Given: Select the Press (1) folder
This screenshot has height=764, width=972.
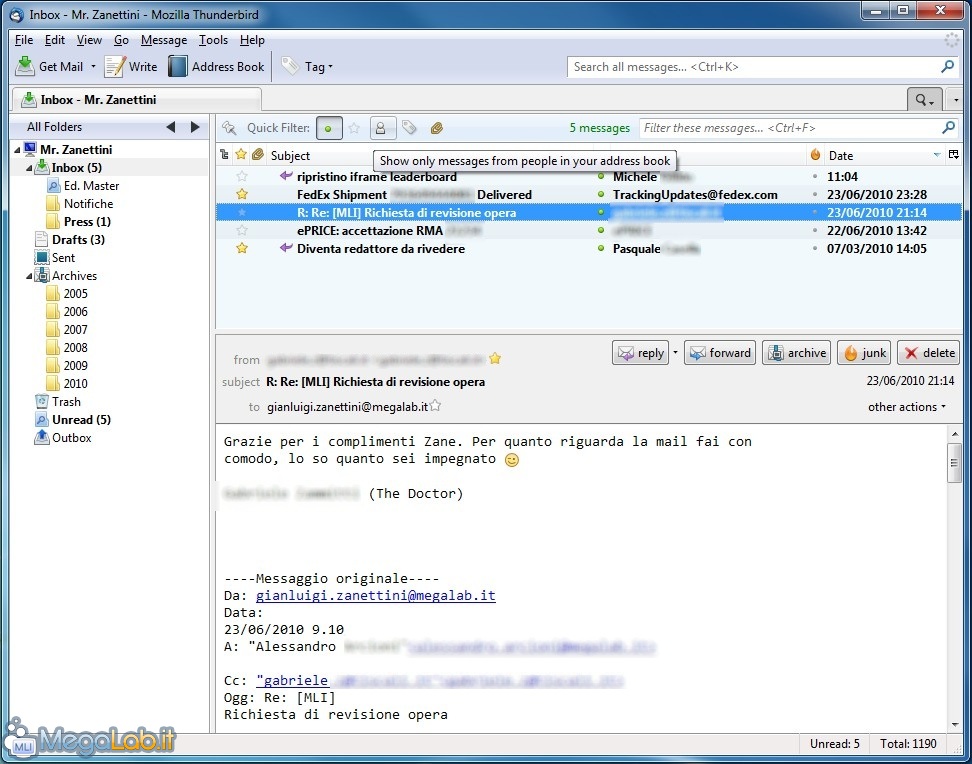Looking at the screenshot, I should tap(86, 222).
